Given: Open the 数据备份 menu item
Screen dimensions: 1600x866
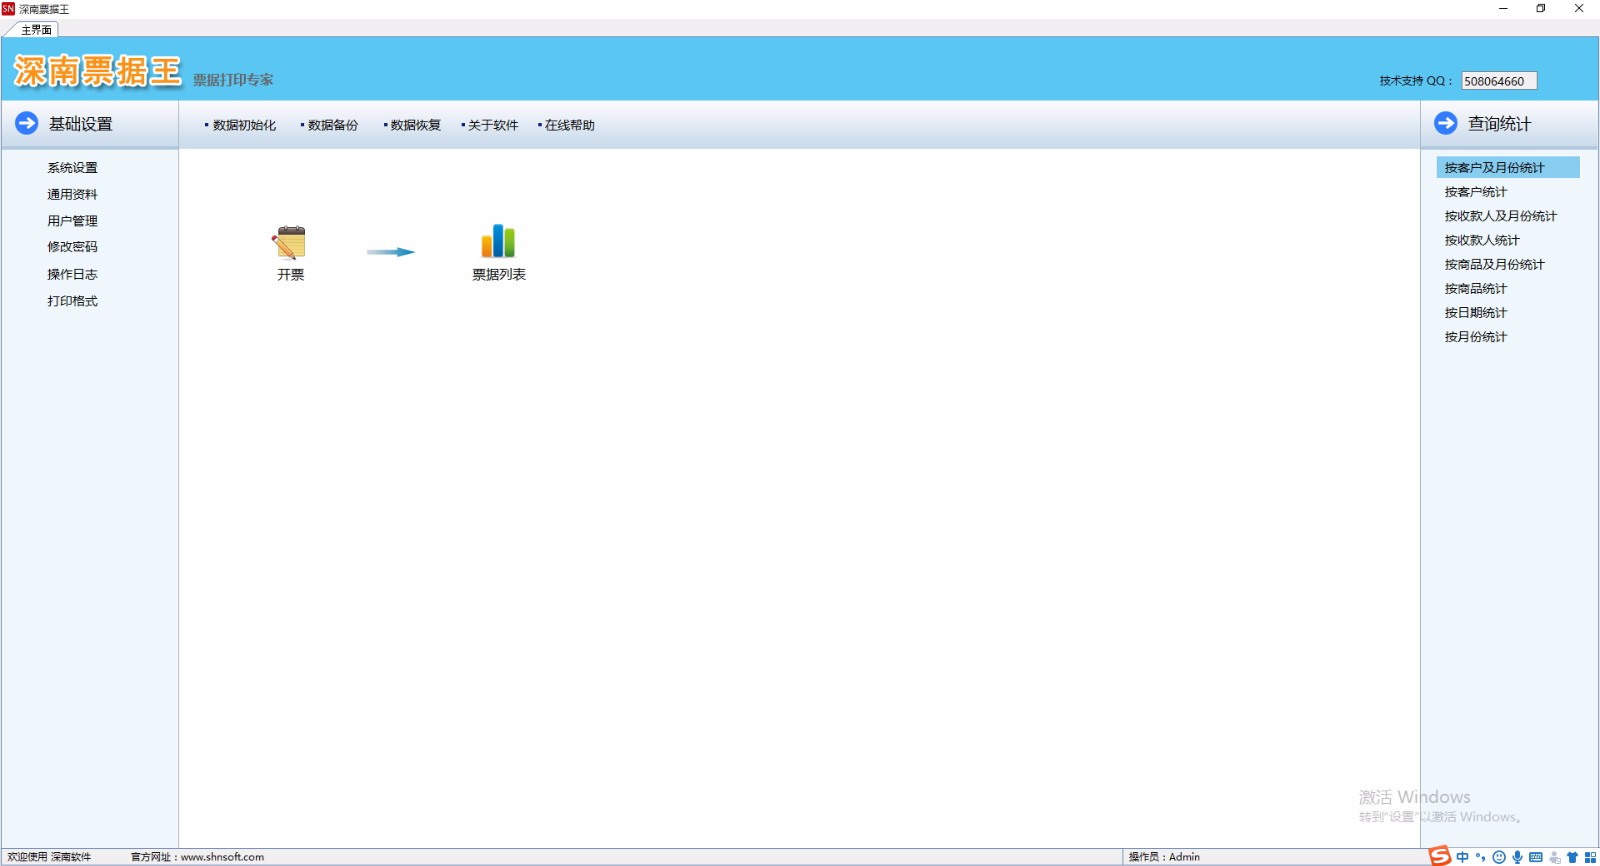Looking at the screenshot, I should (333, 125).
